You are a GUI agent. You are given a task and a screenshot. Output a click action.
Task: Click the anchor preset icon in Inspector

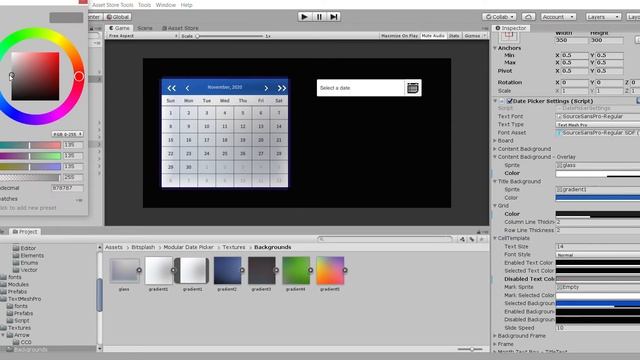coord(509,36)
